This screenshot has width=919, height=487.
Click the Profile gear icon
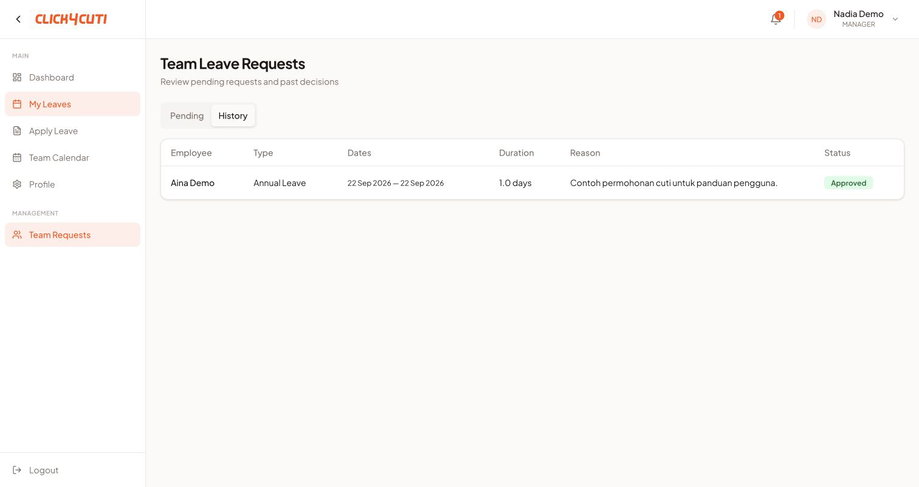coord(17,185)
